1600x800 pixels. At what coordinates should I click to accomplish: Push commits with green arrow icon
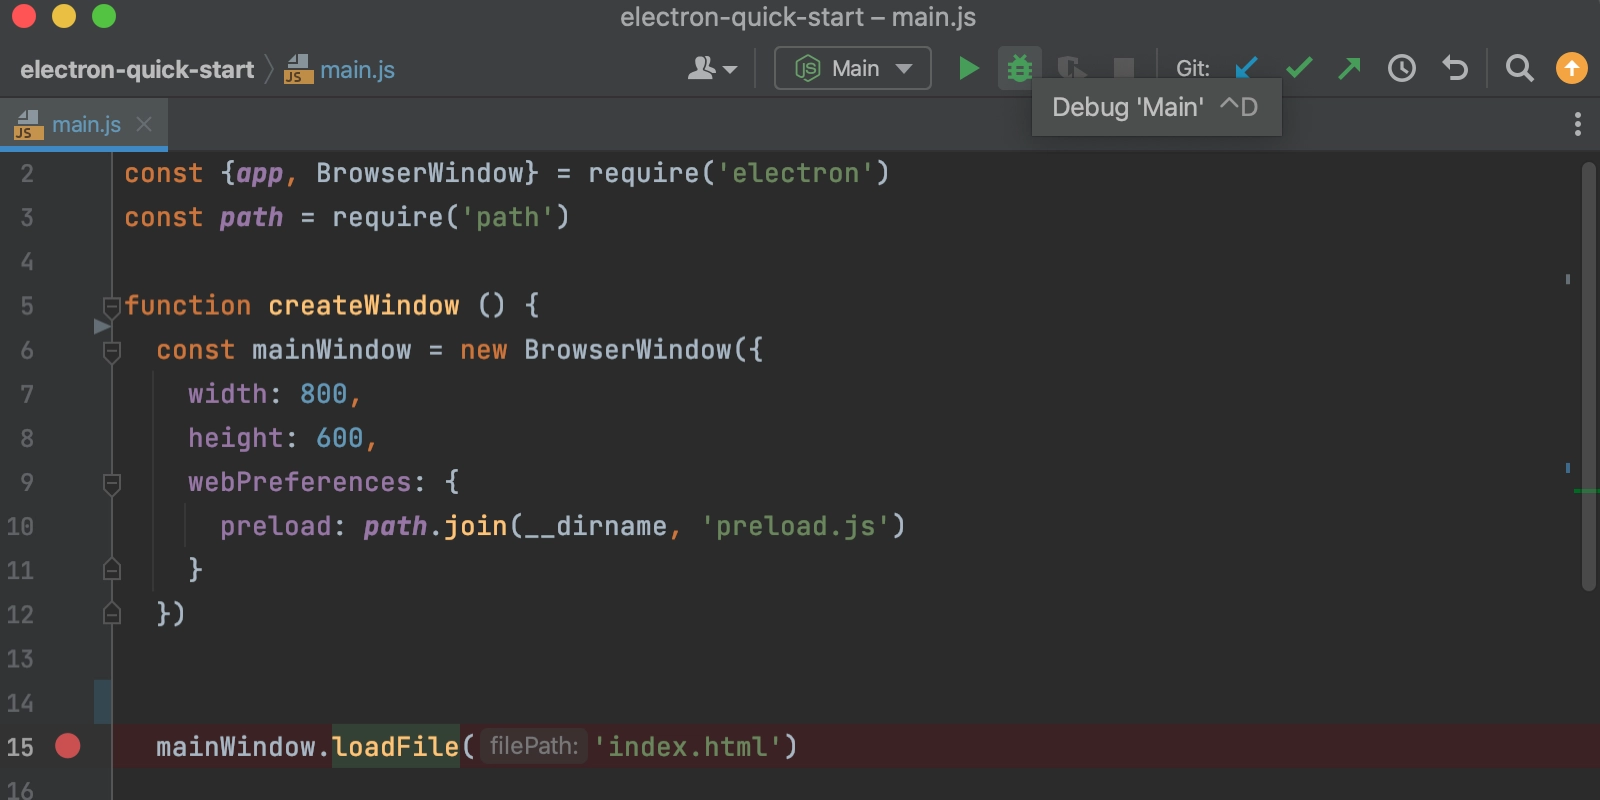click(x=1350, y=68)
